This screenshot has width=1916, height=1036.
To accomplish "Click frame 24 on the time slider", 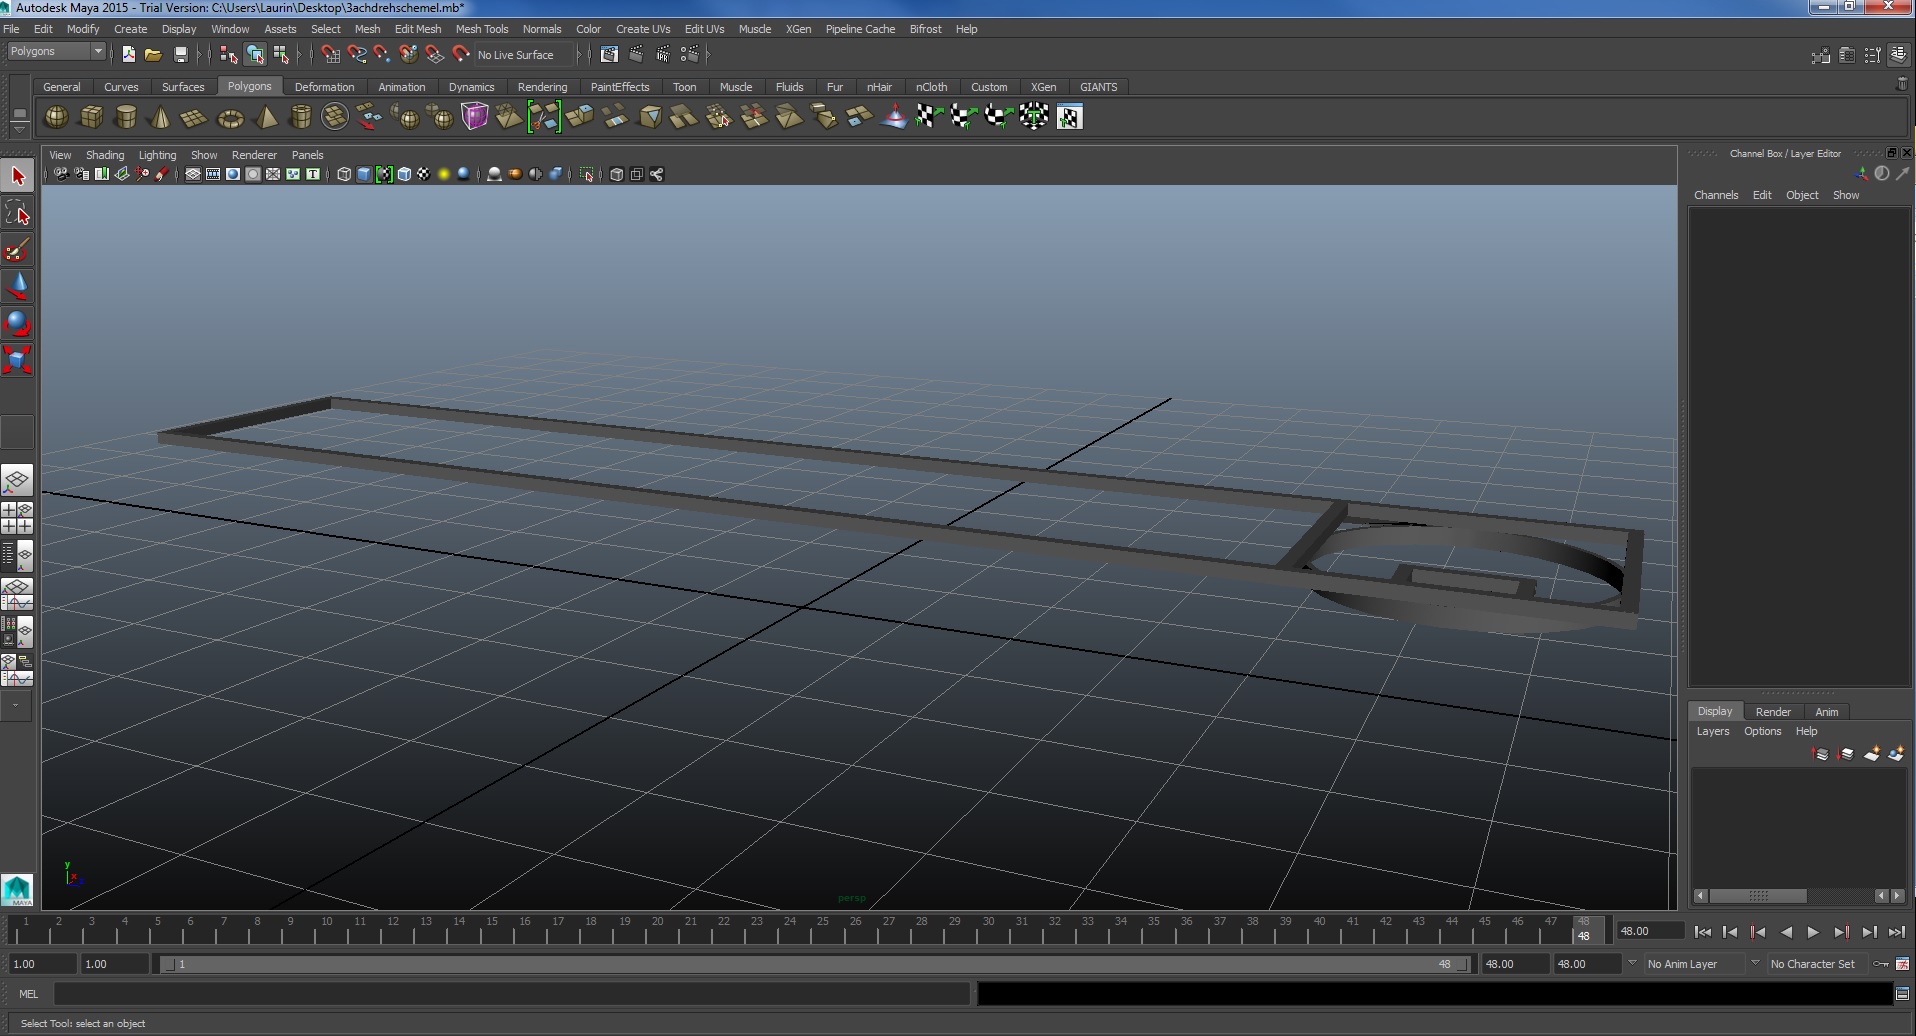I will (790, 932).
